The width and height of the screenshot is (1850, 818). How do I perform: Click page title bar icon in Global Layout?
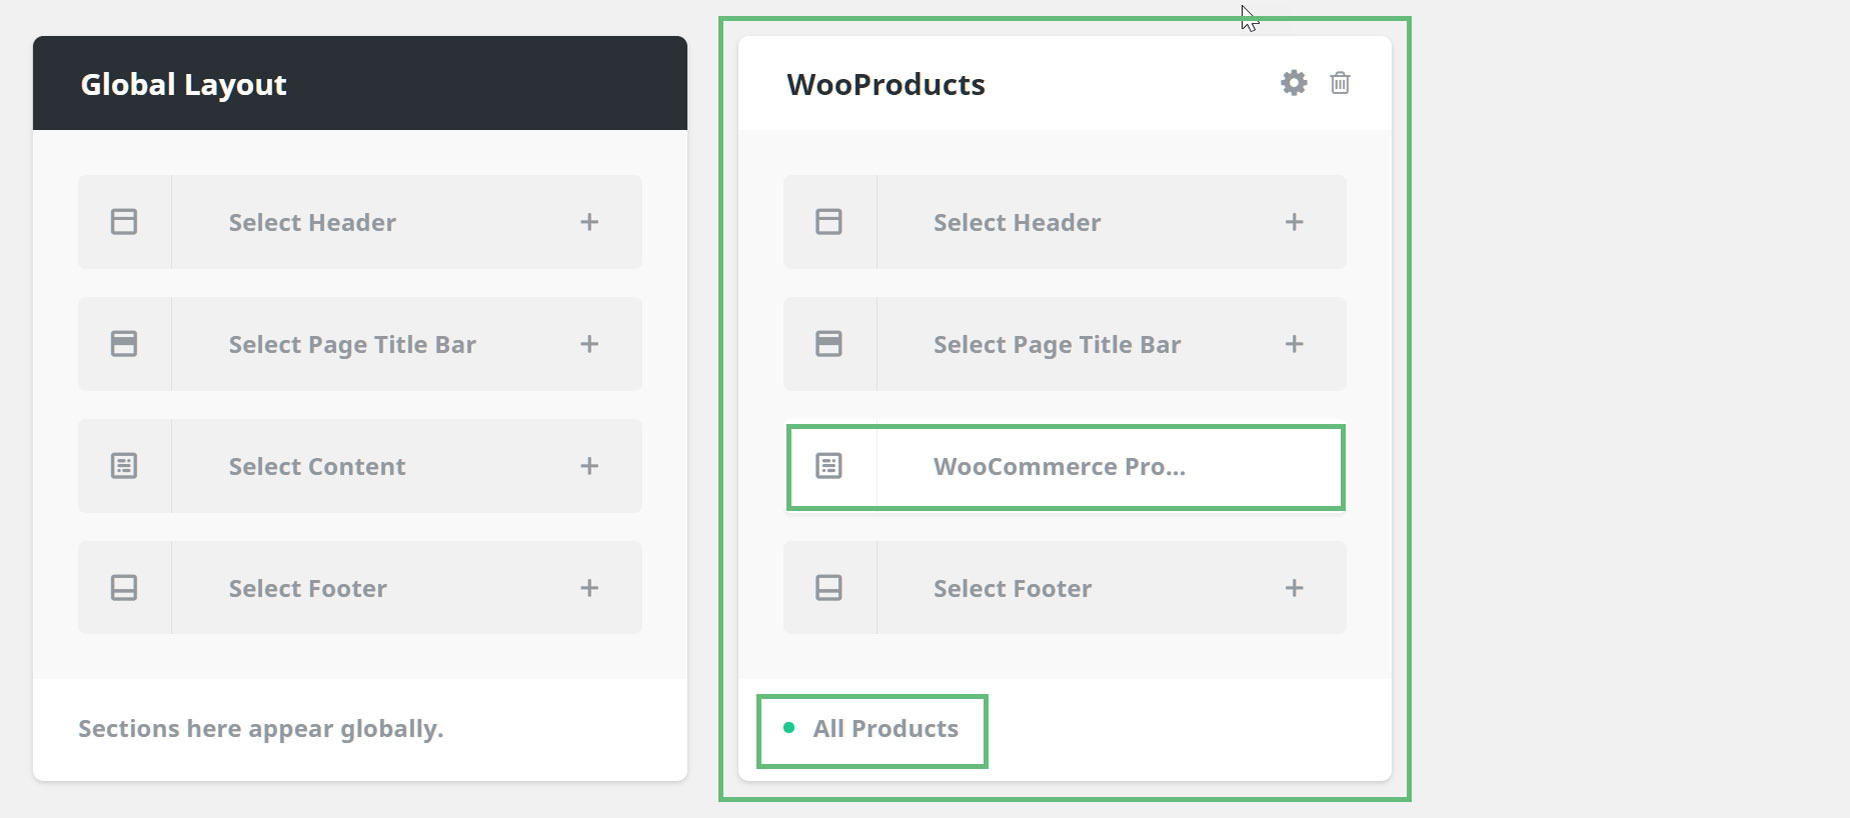(x=124, y=344)
